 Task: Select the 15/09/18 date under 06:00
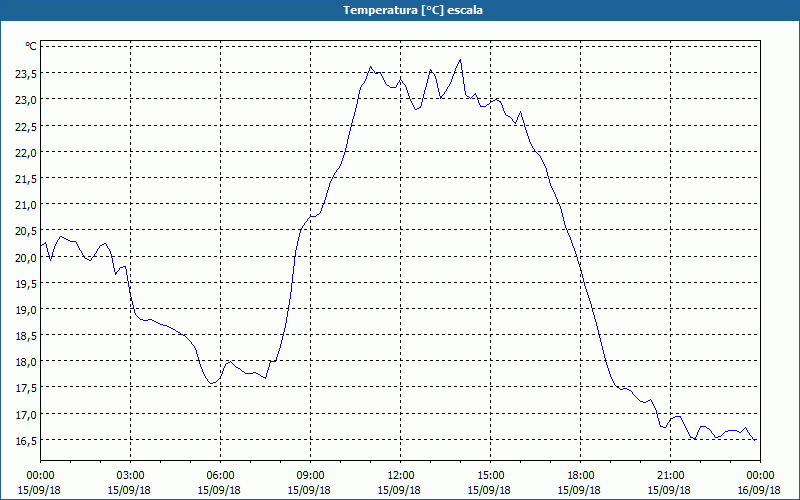pos(219,490)
